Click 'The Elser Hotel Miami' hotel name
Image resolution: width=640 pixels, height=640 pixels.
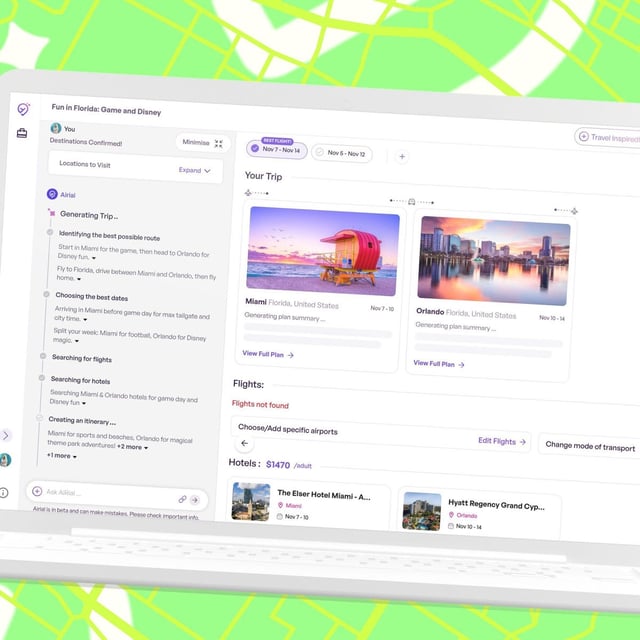324,495
